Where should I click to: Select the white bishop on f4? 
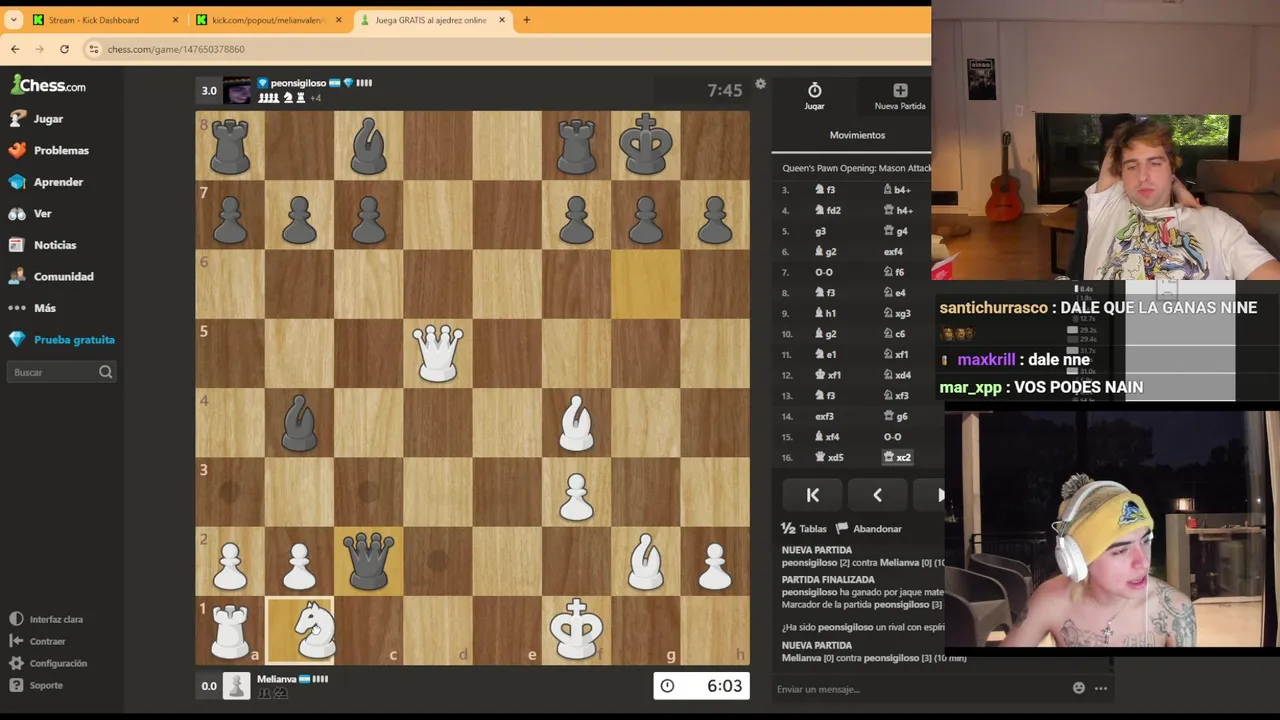576,422
